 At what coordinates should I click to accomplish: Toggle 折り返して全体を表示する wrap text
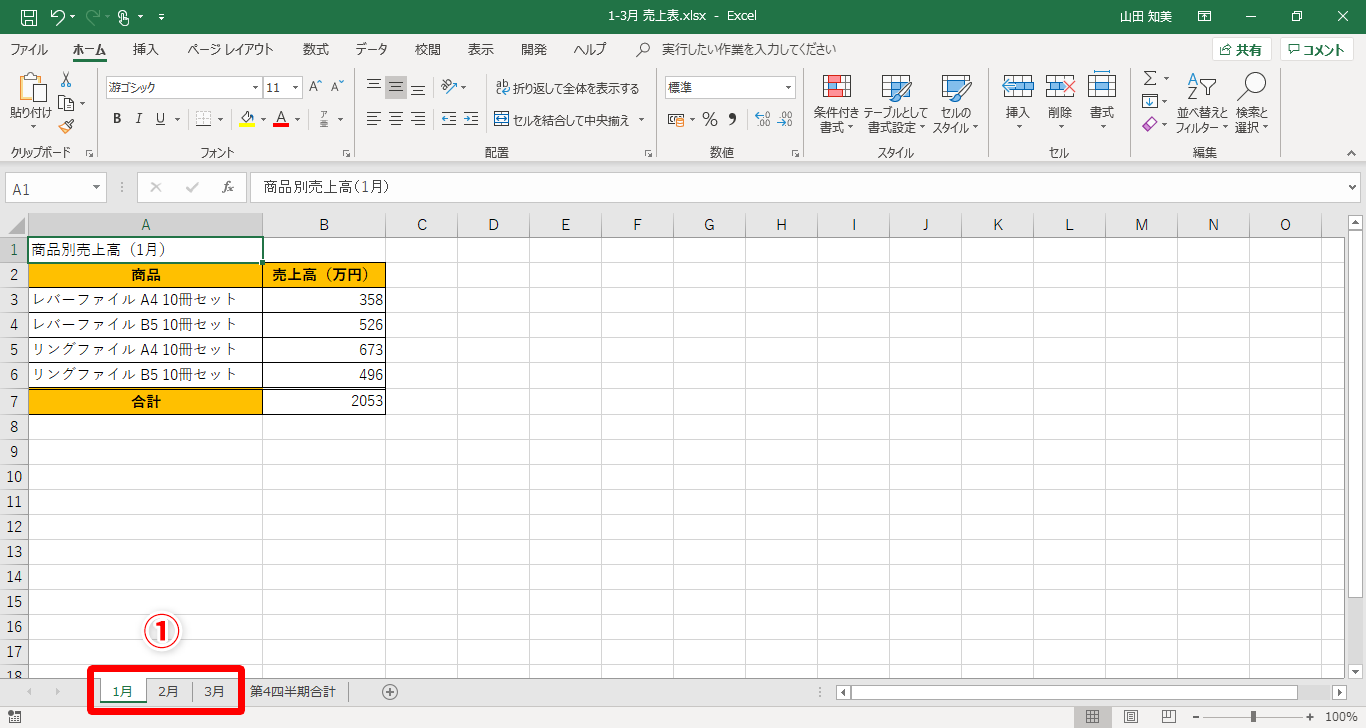tap(567, 88)
